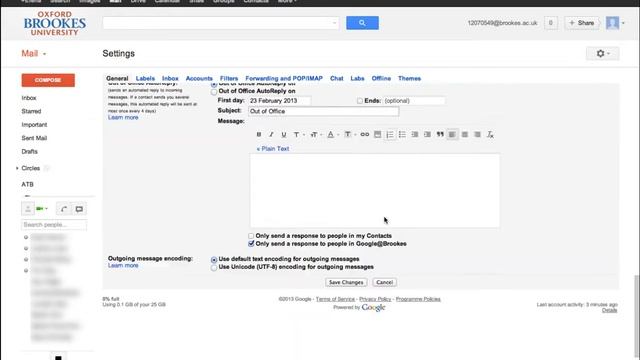Open the More menu in top bar

click(x=287, y=1)
